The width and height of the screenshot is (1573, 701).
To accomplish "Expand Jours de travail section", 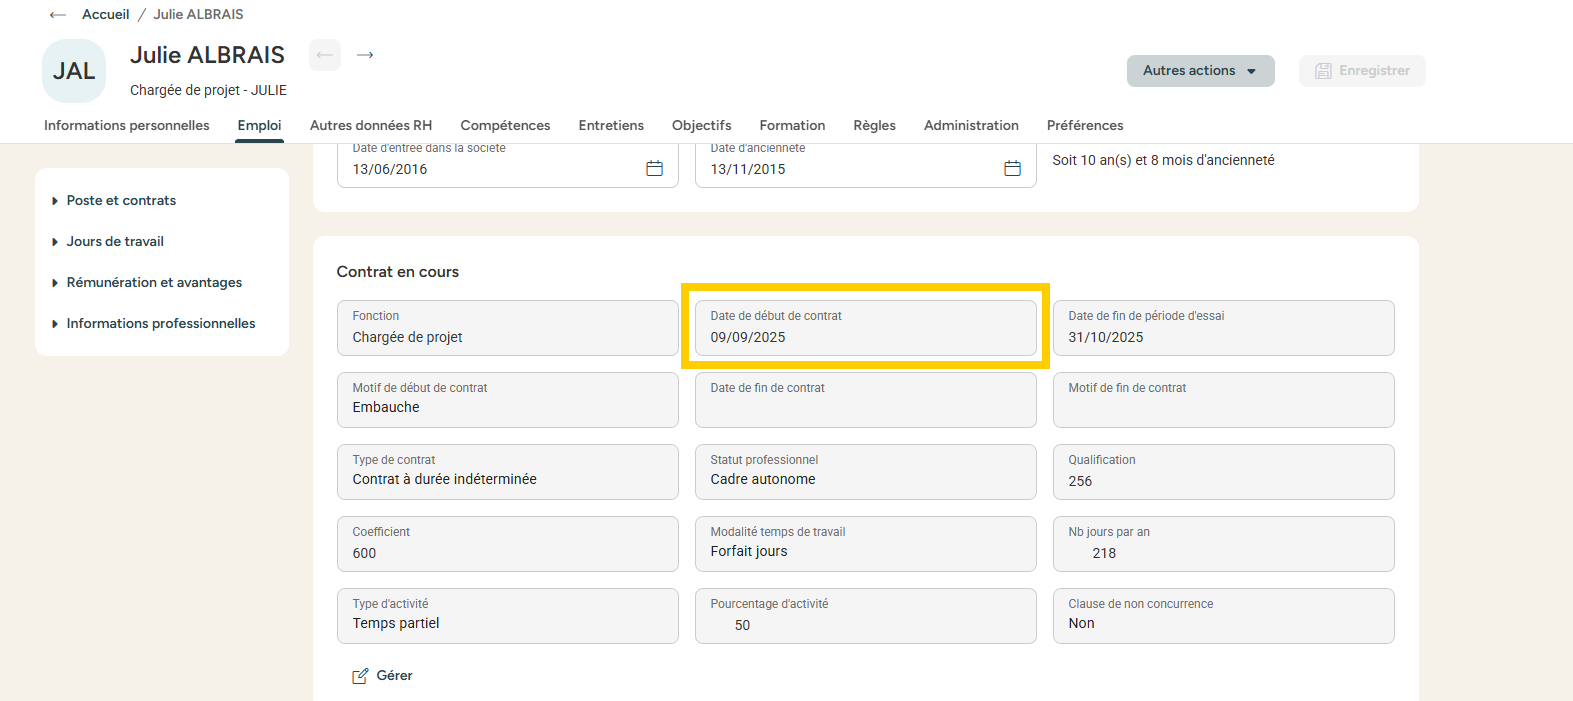I will click(108, 242).
